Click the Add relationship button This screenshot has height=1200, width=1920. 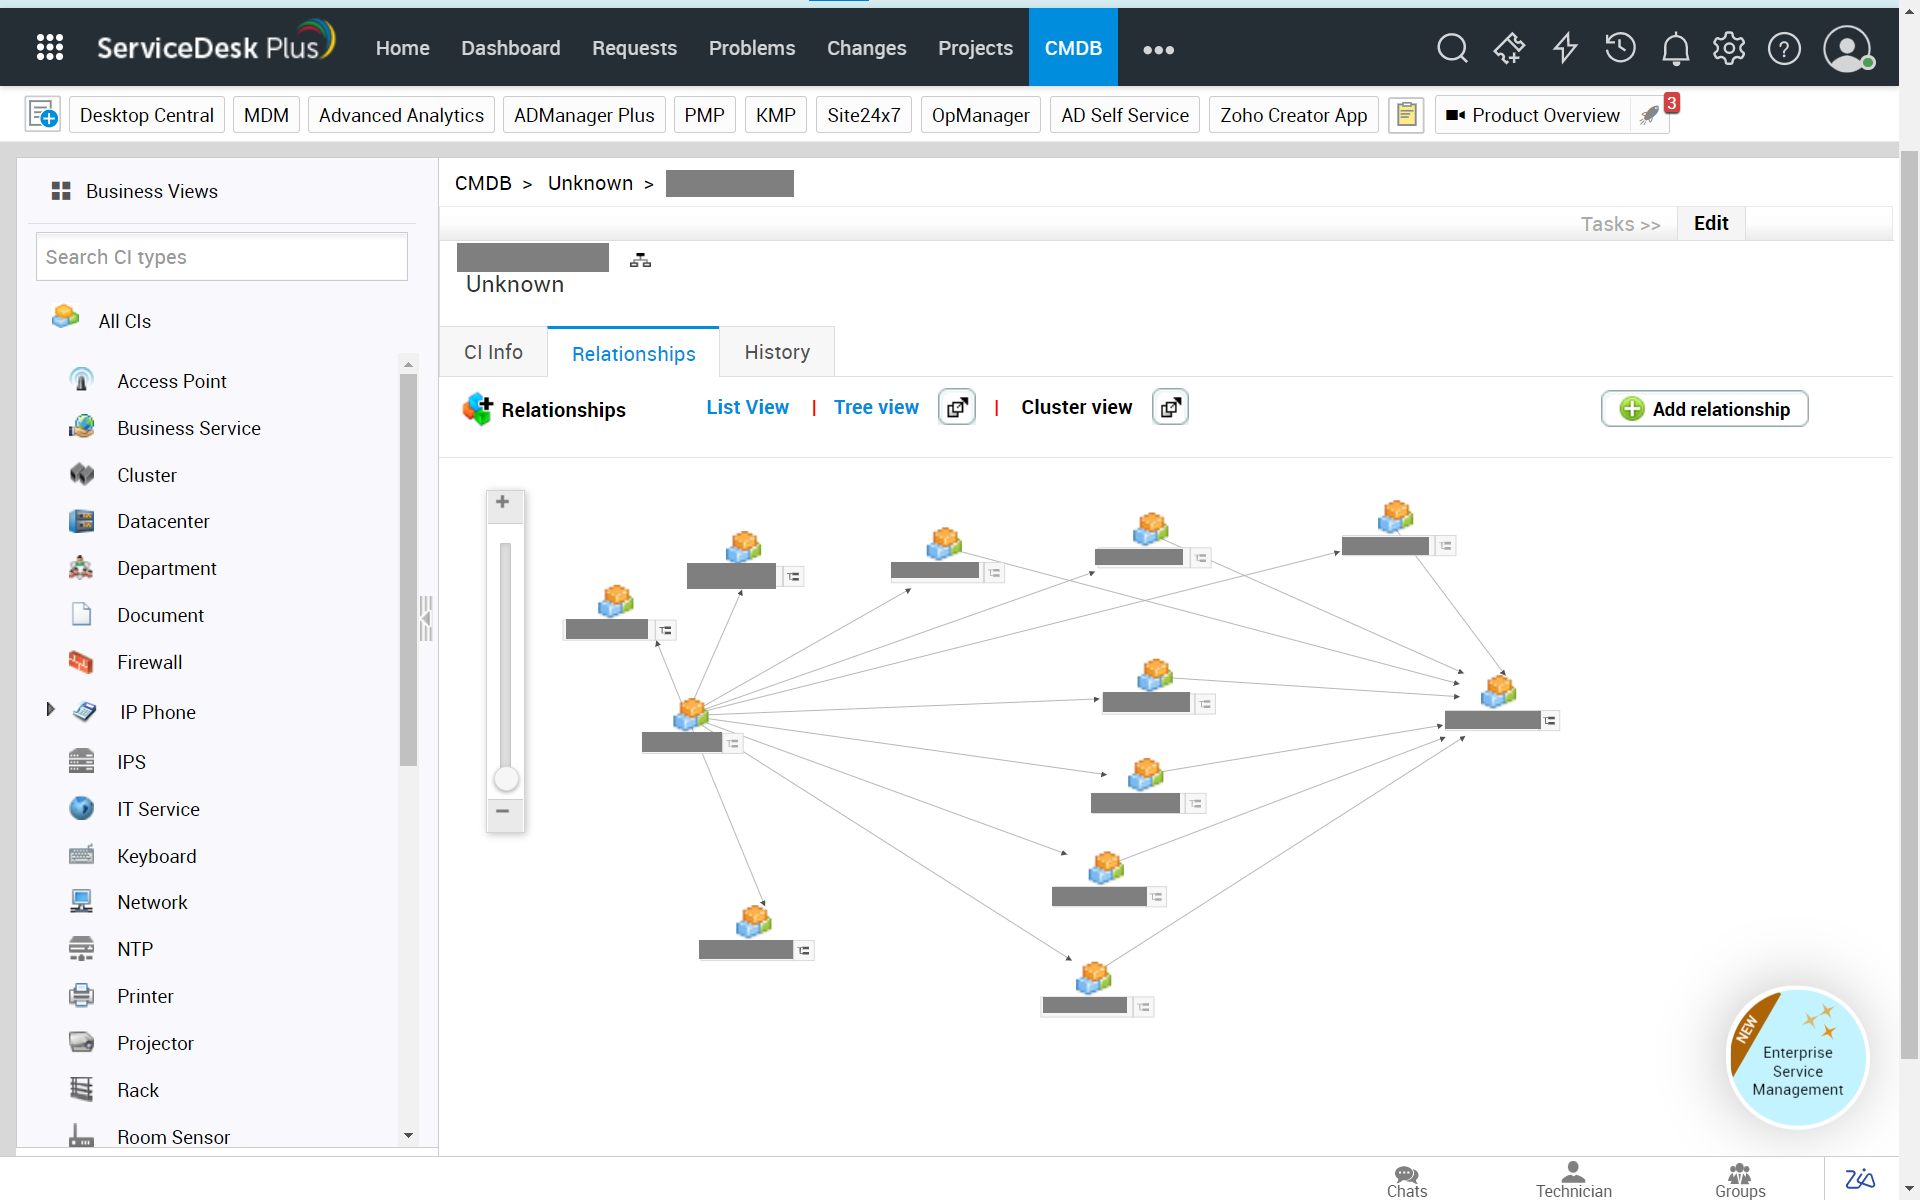[x=1705, y=409]
